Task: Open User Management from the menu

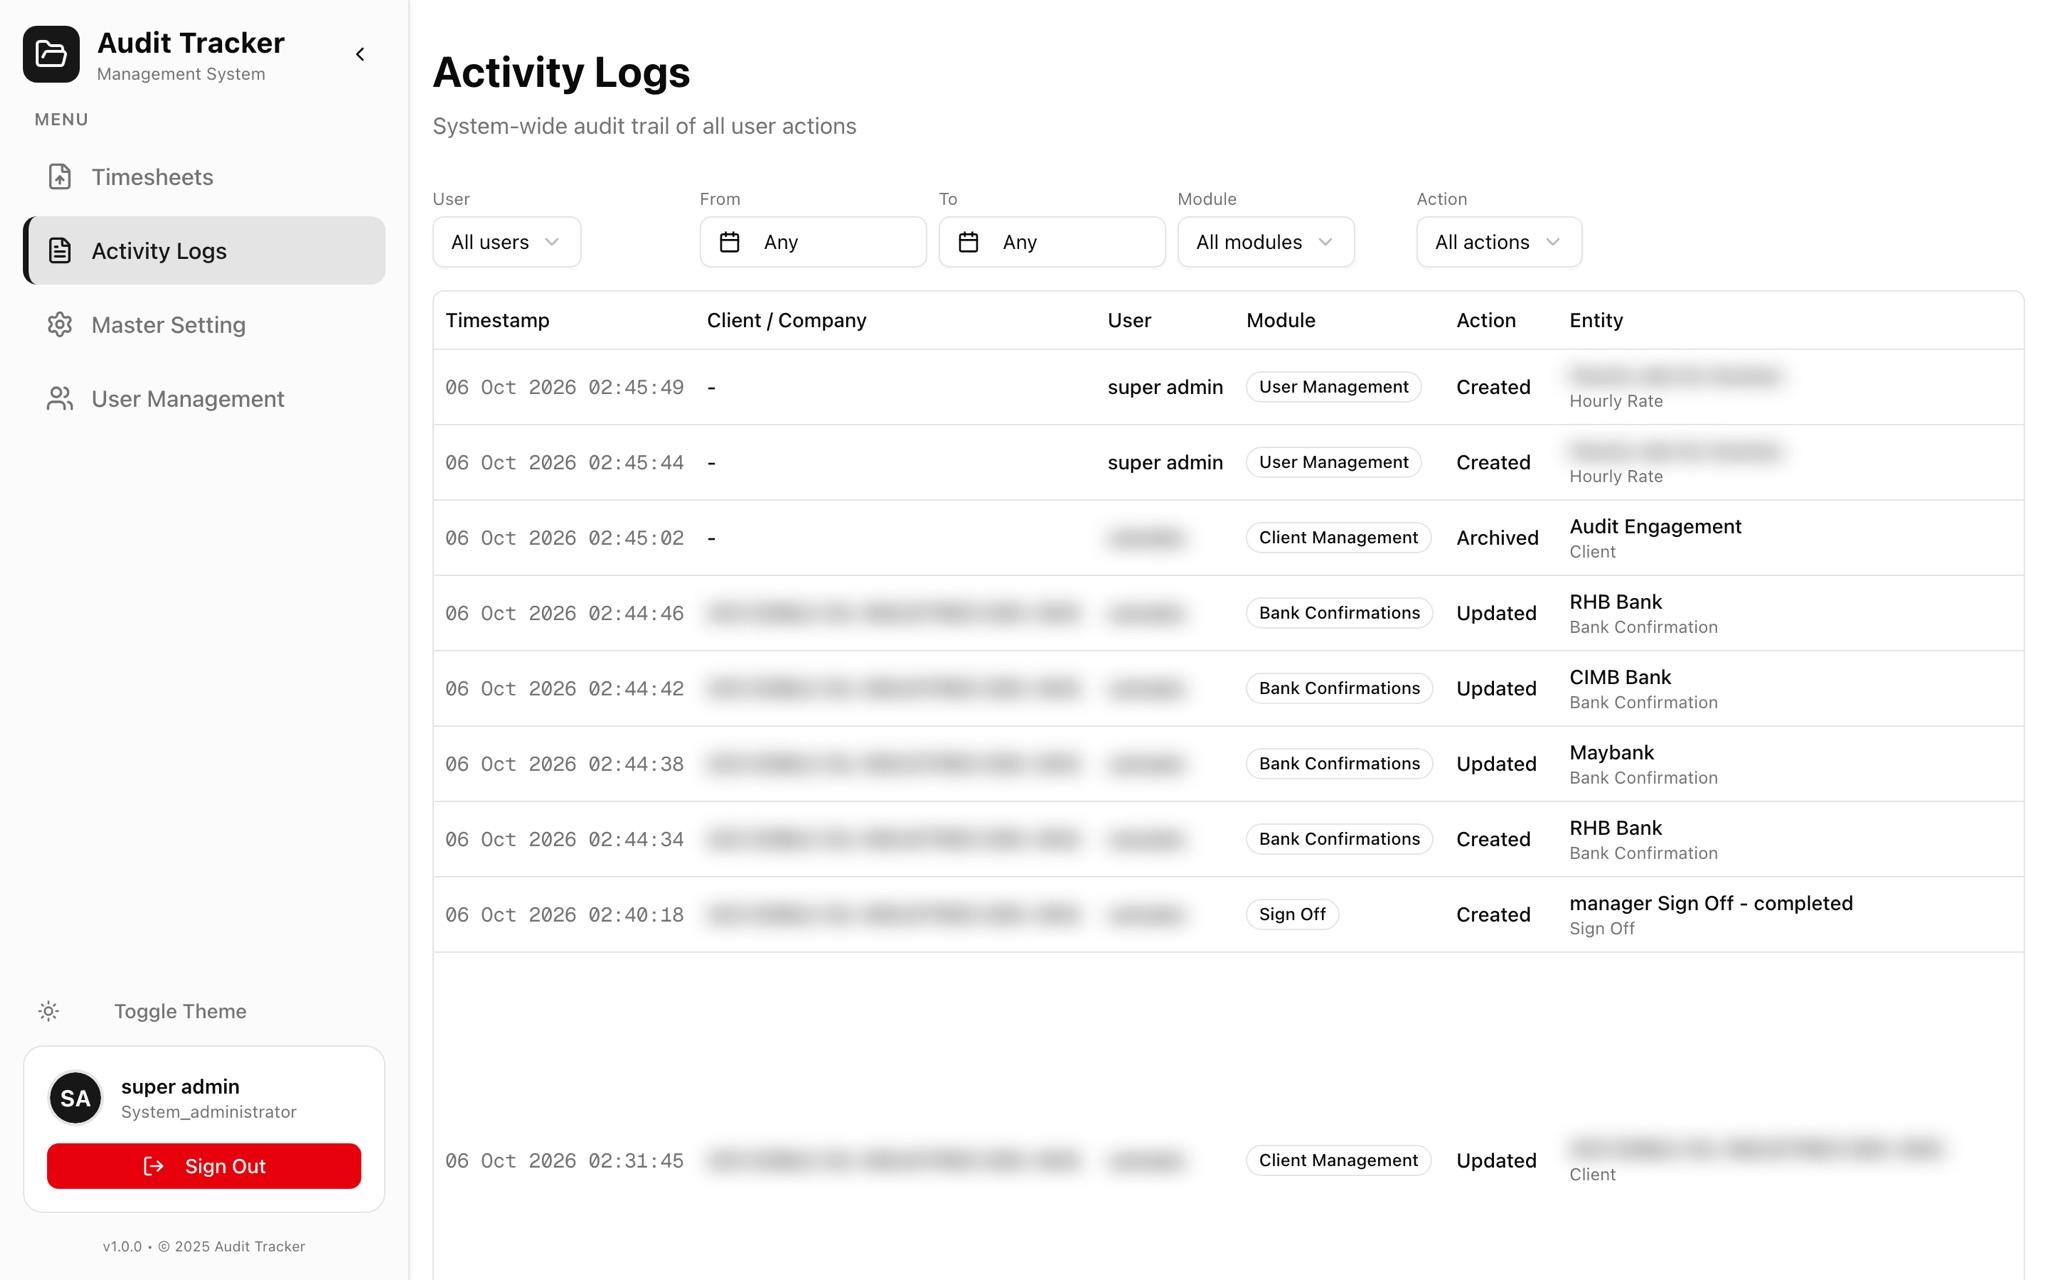Action: click(204, 399)
